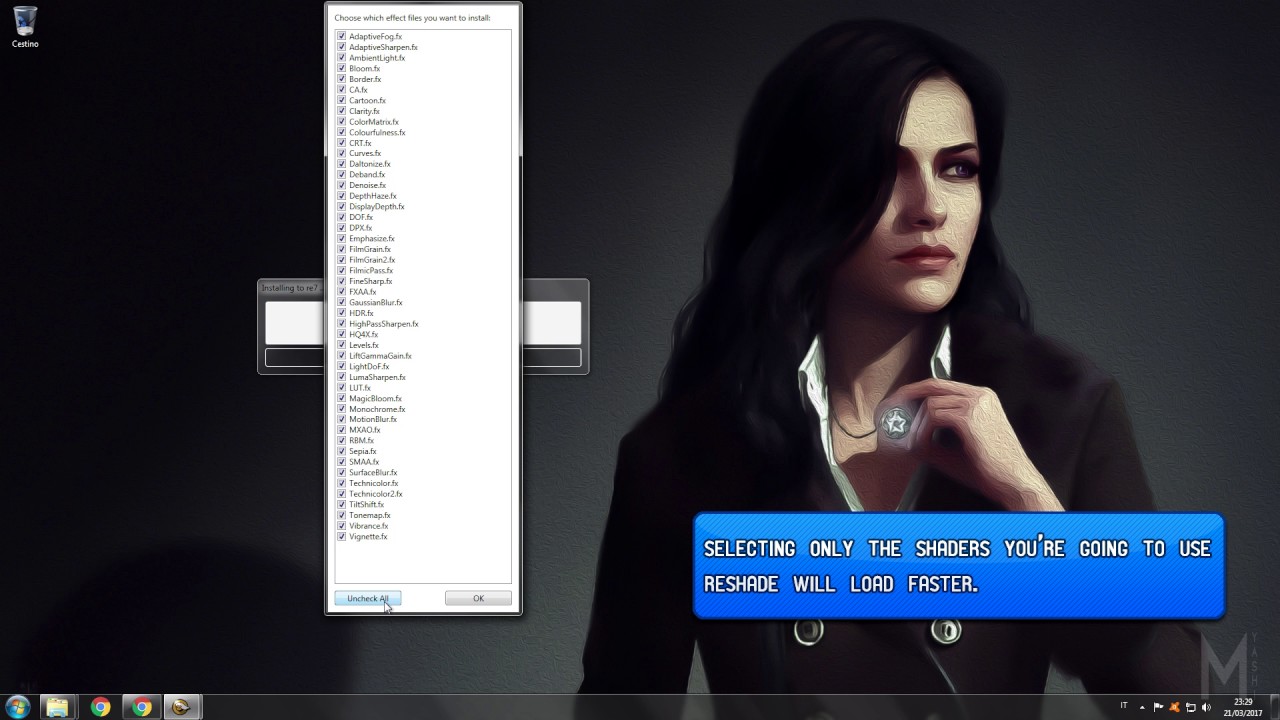This screenshot has height=720, width=1280.
Task: Uncheck the Clarity.fx checkbox
Action: pos(341,111)
